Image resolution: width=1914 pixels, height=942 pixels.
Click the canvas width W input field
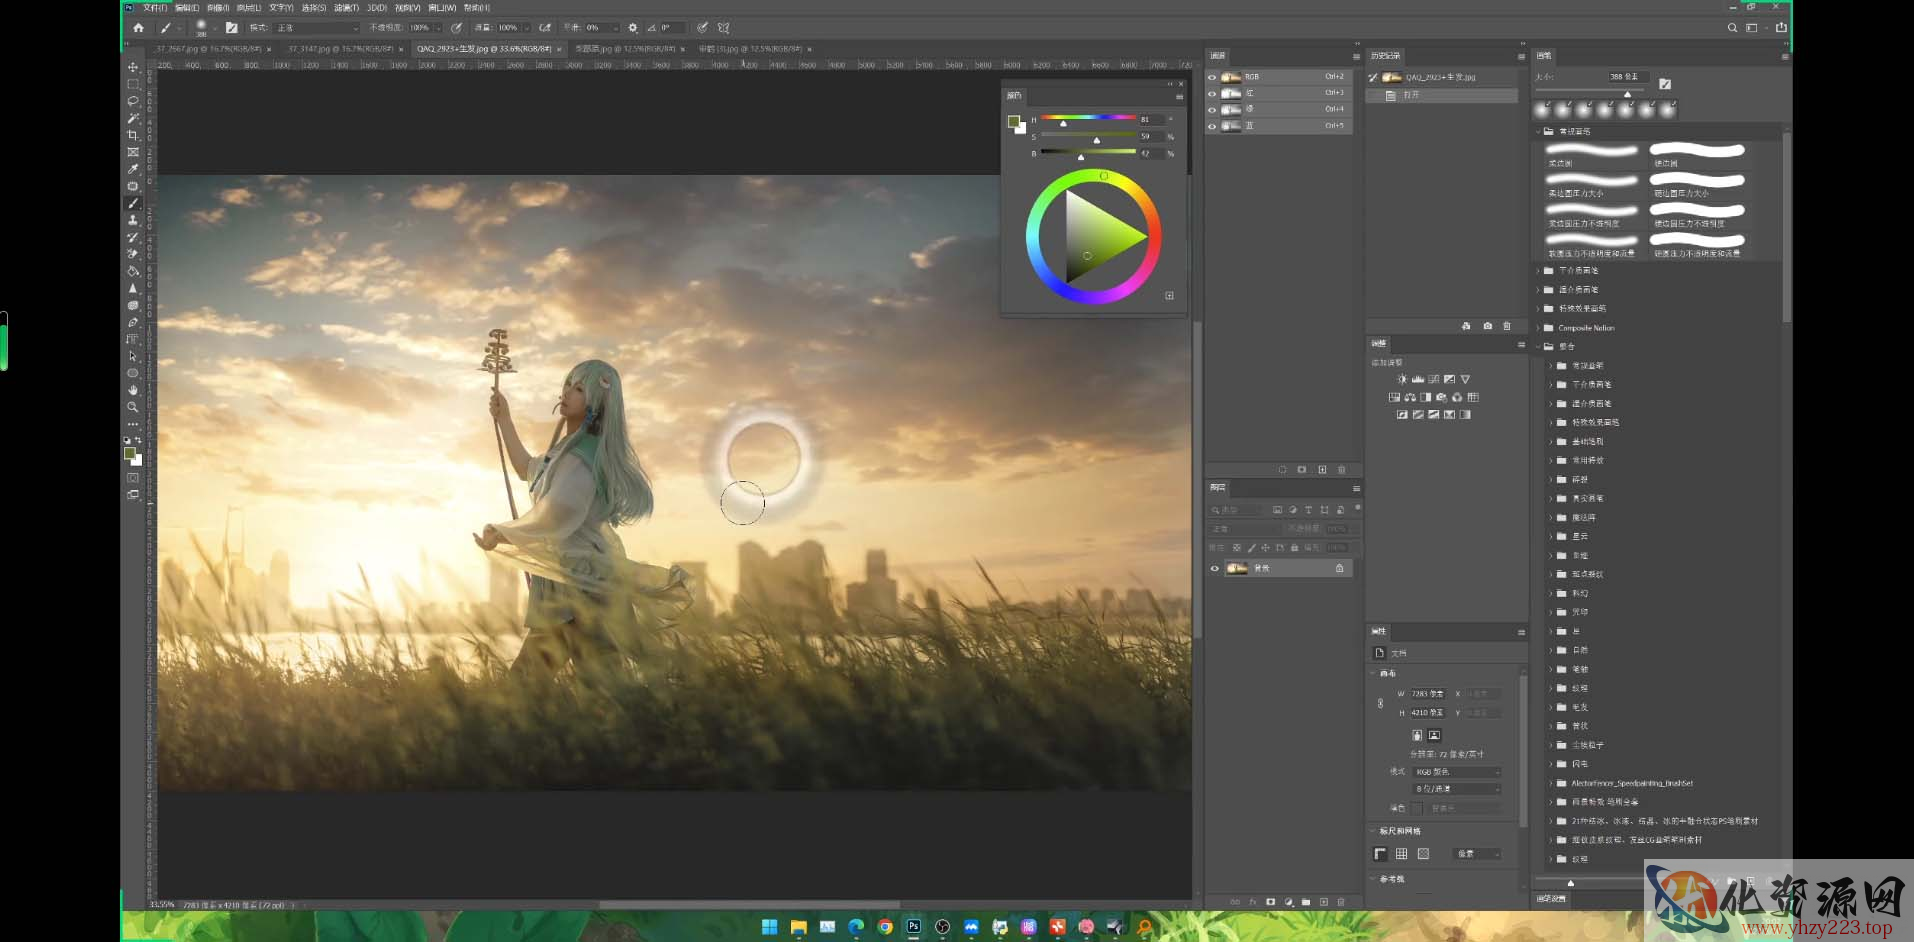[x=1428, y=693]
